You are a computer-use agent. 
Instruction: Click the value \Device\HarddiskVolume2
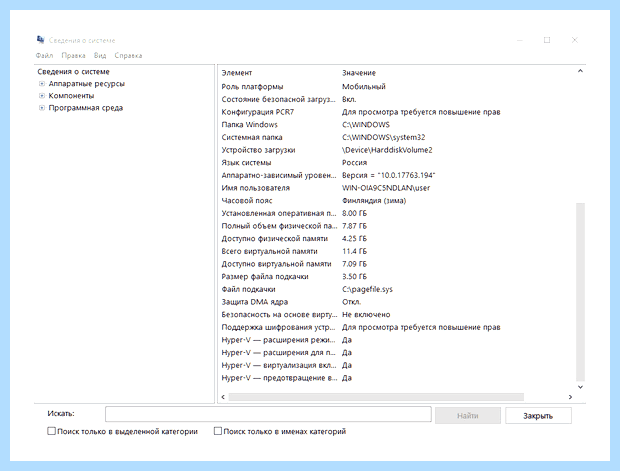[387, 150]
